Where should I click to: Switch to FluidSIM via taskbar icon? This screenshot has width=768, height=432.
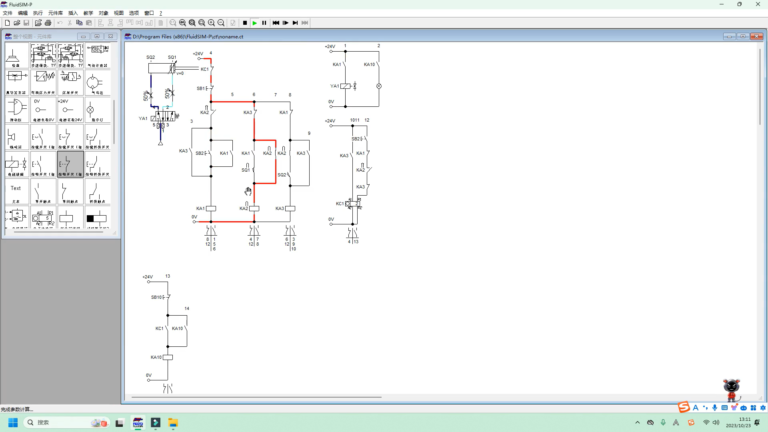coord(138,423)
